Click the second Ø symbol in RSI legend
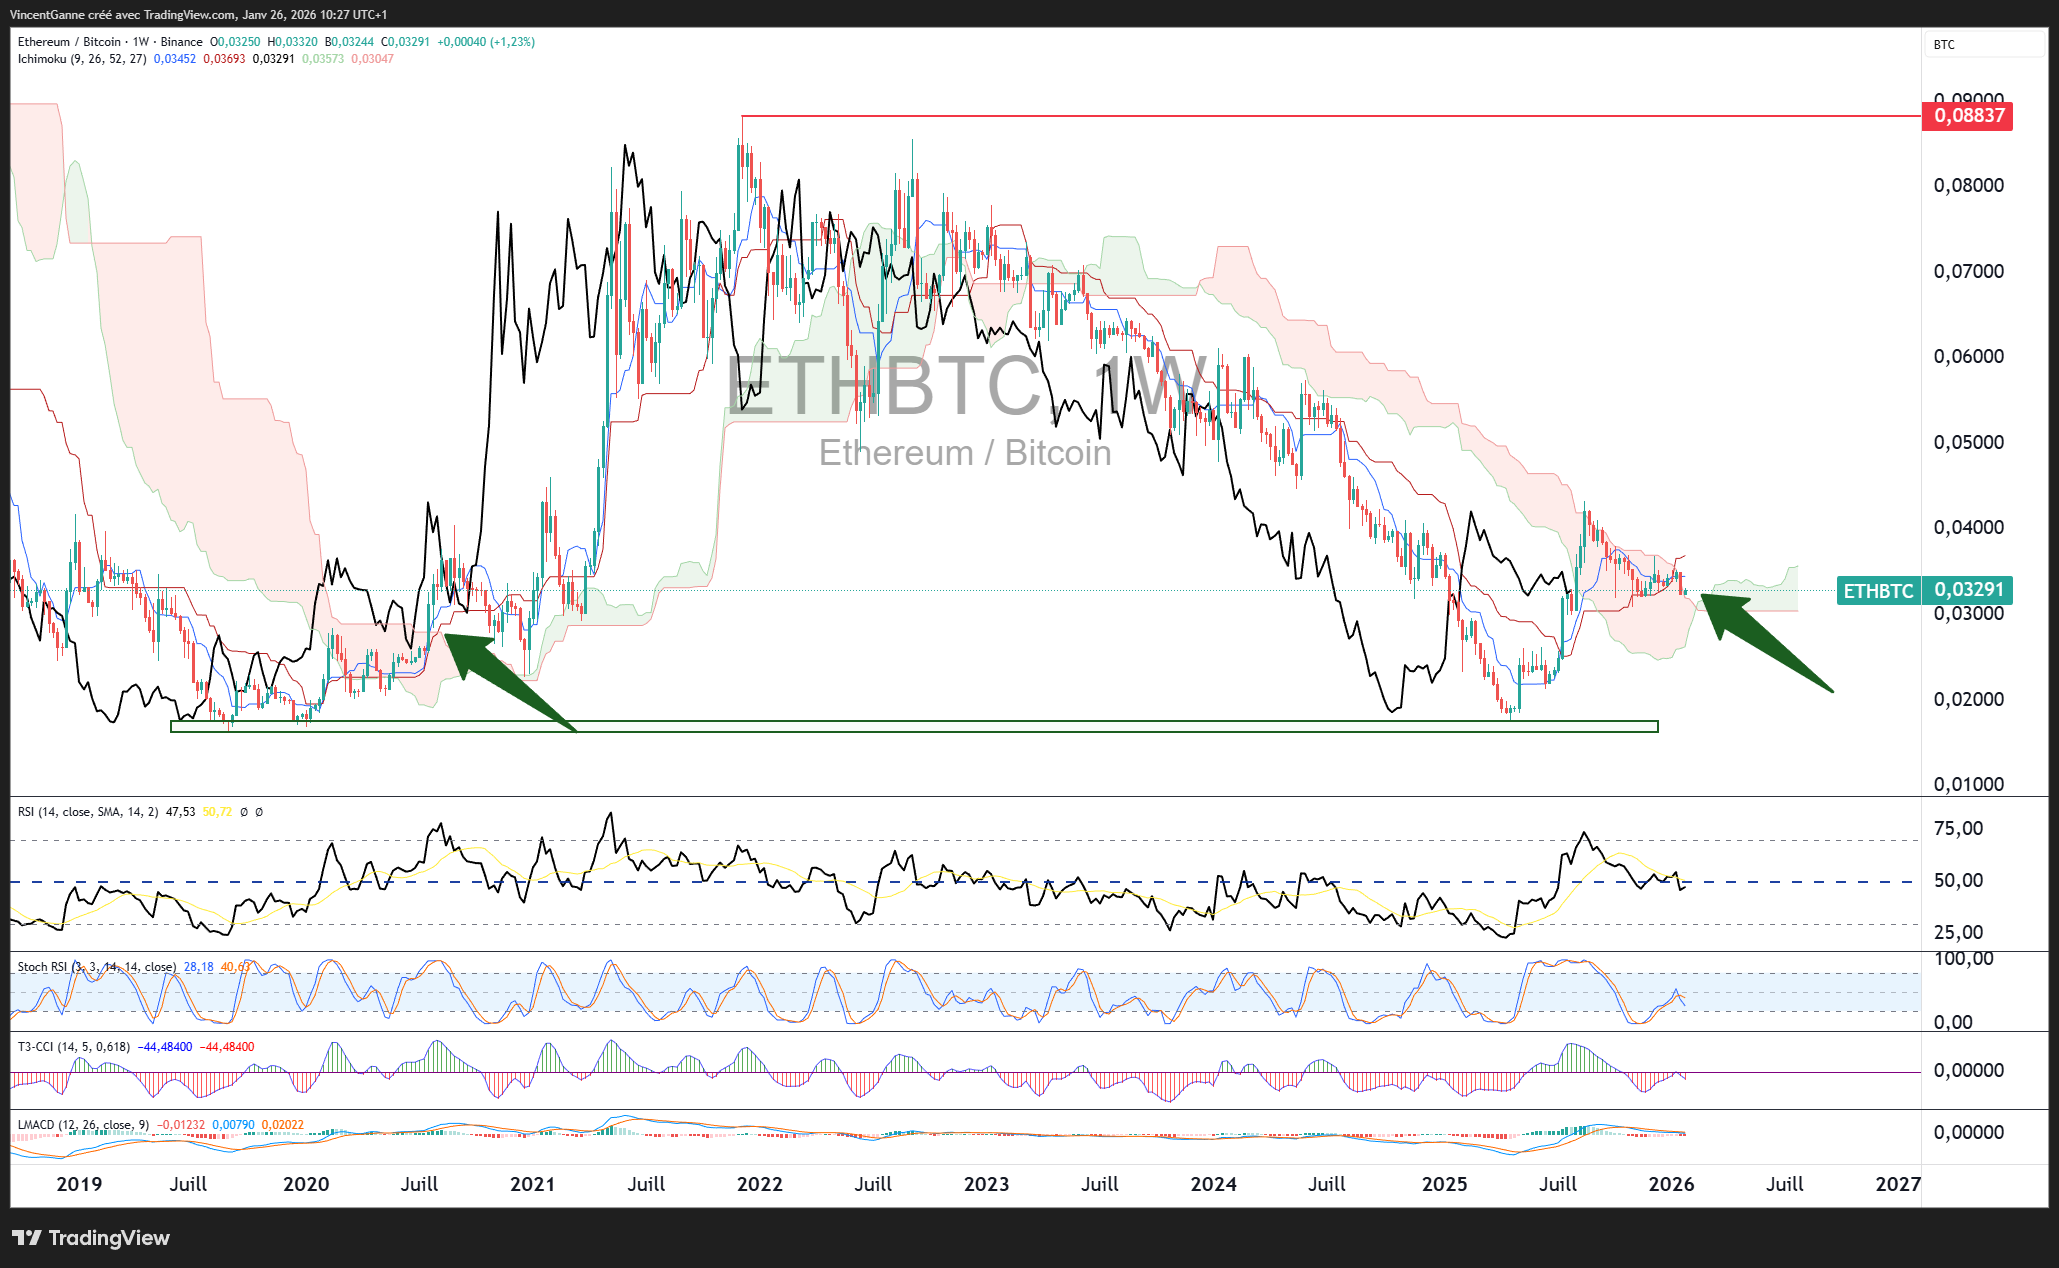The image size is (2059, 1268). 259,812
